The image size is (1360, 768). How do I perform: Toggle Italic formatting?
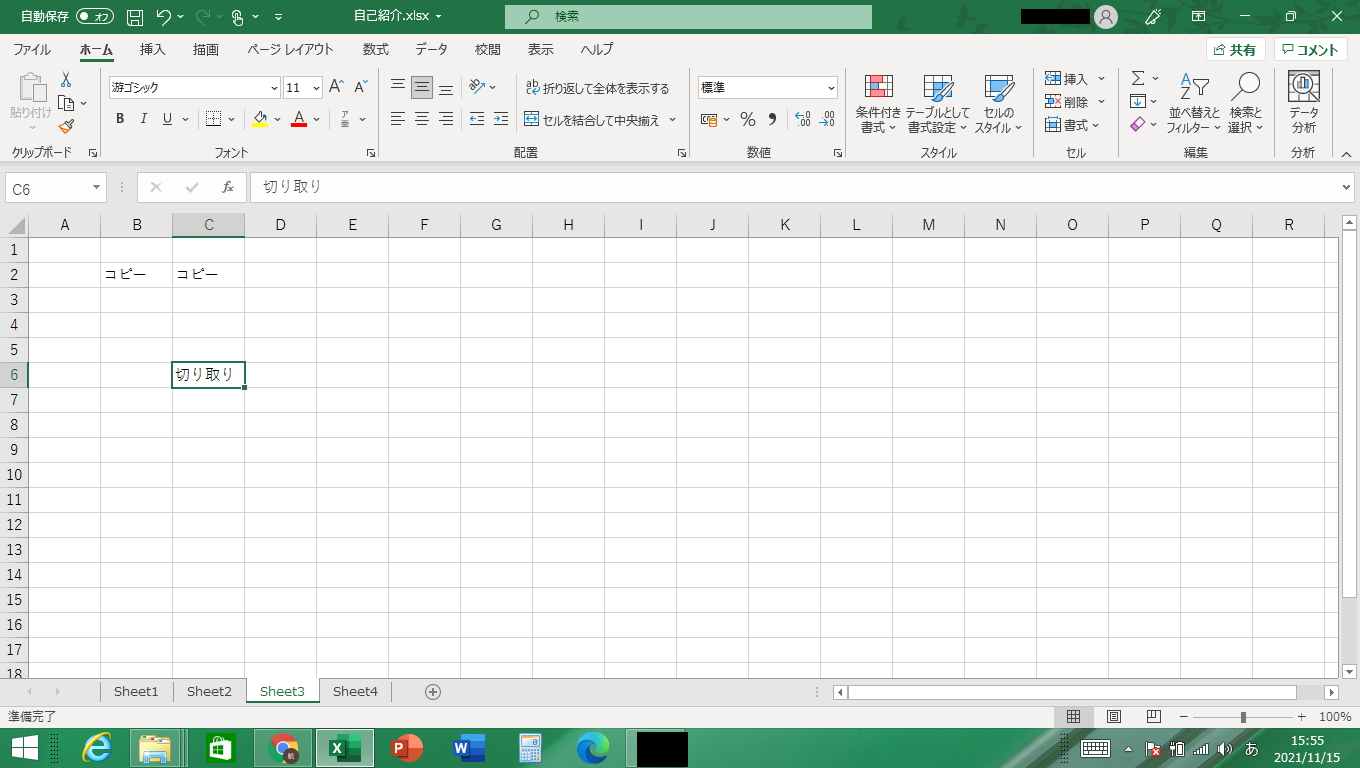tap(144, 119)
